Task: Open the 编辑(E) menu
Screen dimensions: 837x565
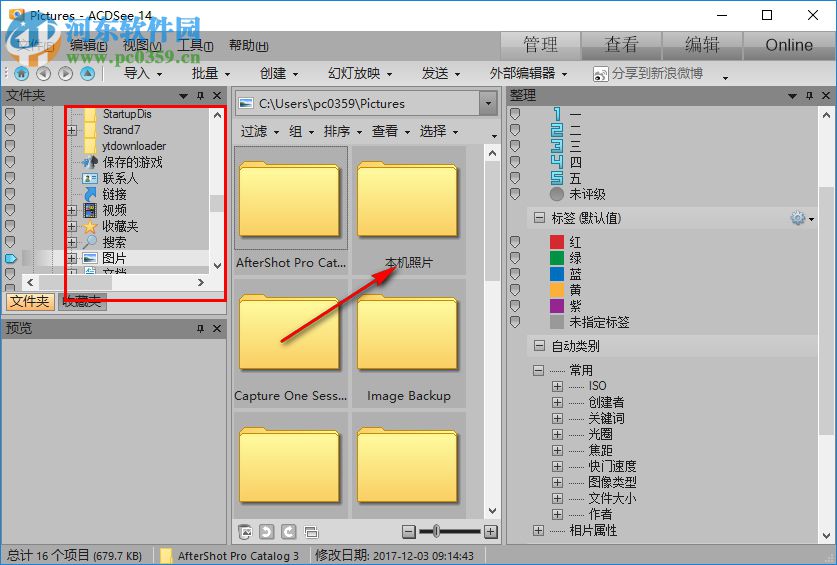Action: (89, 46)
